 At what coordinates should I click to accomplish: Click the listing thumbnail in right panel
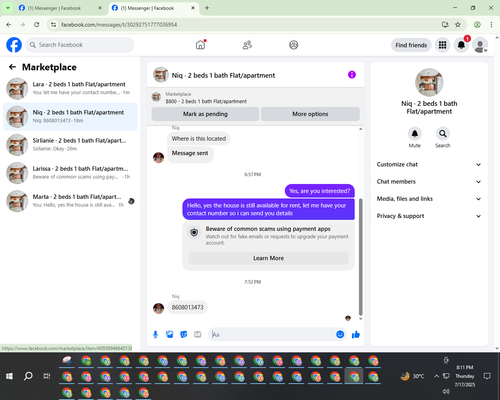click(x=429, y=82)
